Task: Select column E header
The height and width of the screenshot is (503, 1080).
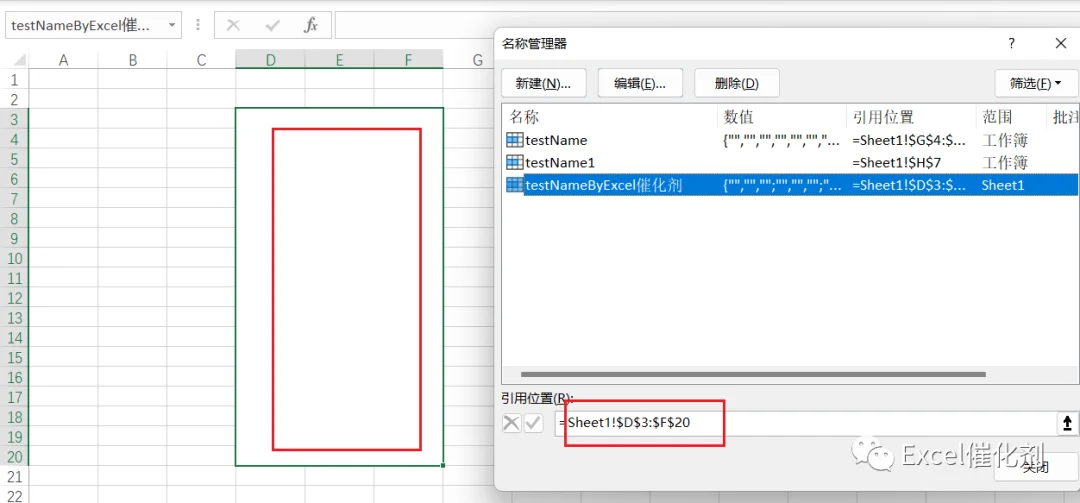Action: pyautogui.click(x=340, y=60)
